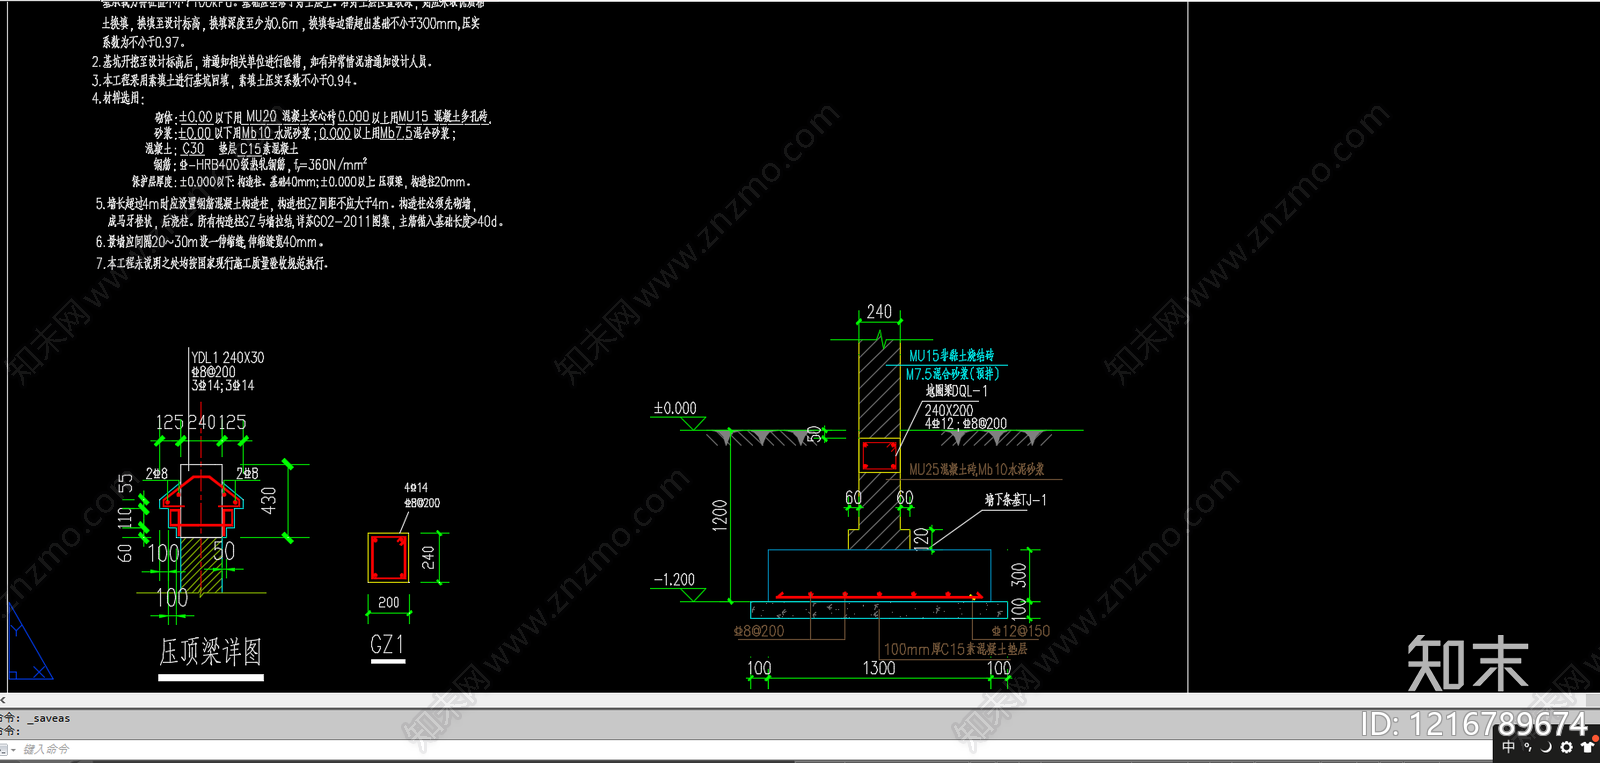Viewport: 1600px width, 763px height.
Task: Click the '-1.200' elevation label
Action: coord(674,580)
